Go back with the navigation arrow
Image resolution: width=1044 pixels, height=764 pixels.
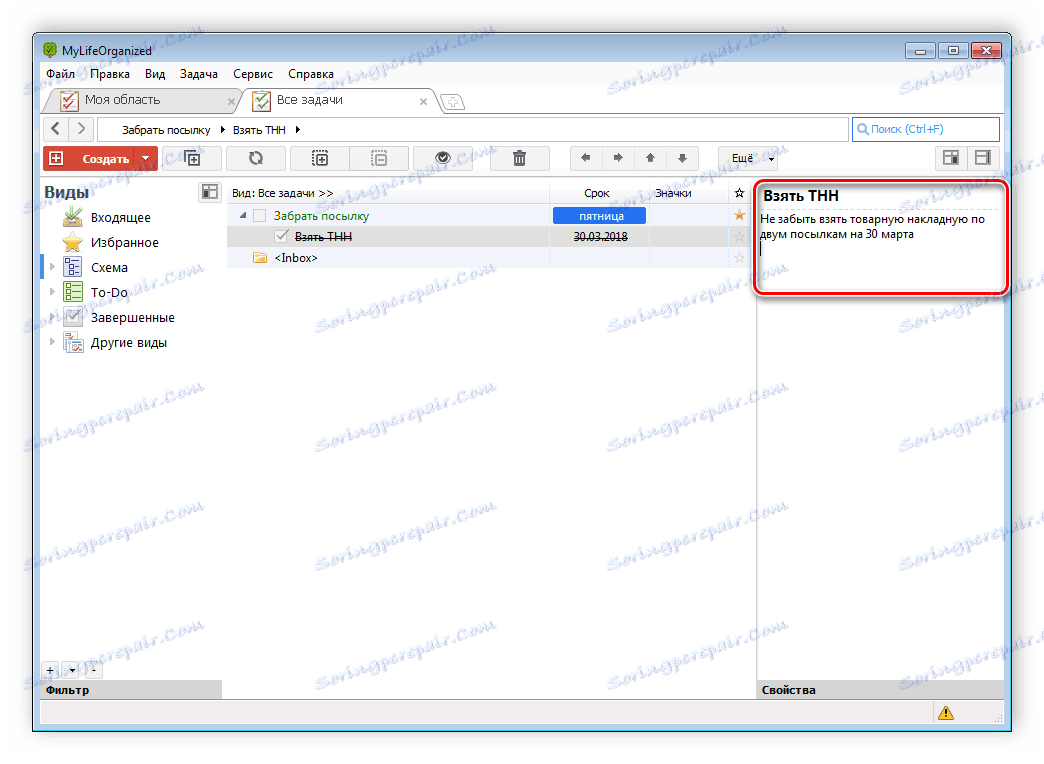coord(56,129)
